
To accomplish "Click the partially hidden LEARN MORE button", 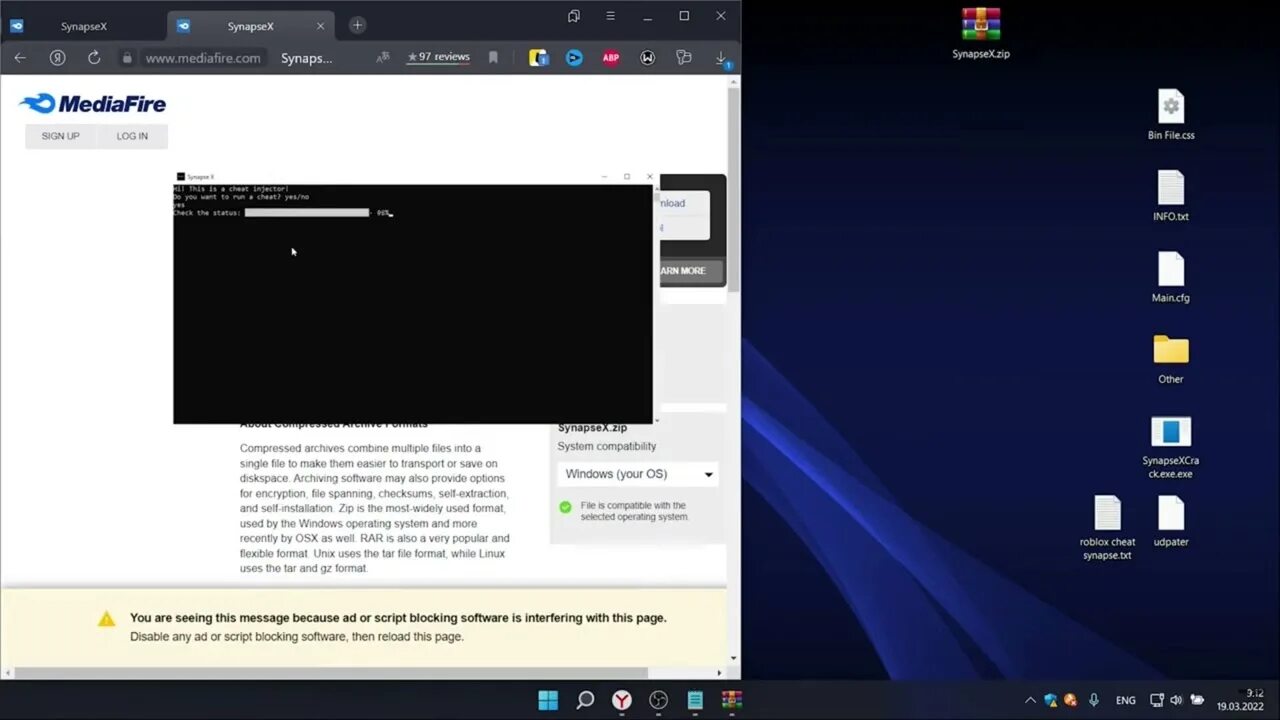I will (x=689, y=271).
